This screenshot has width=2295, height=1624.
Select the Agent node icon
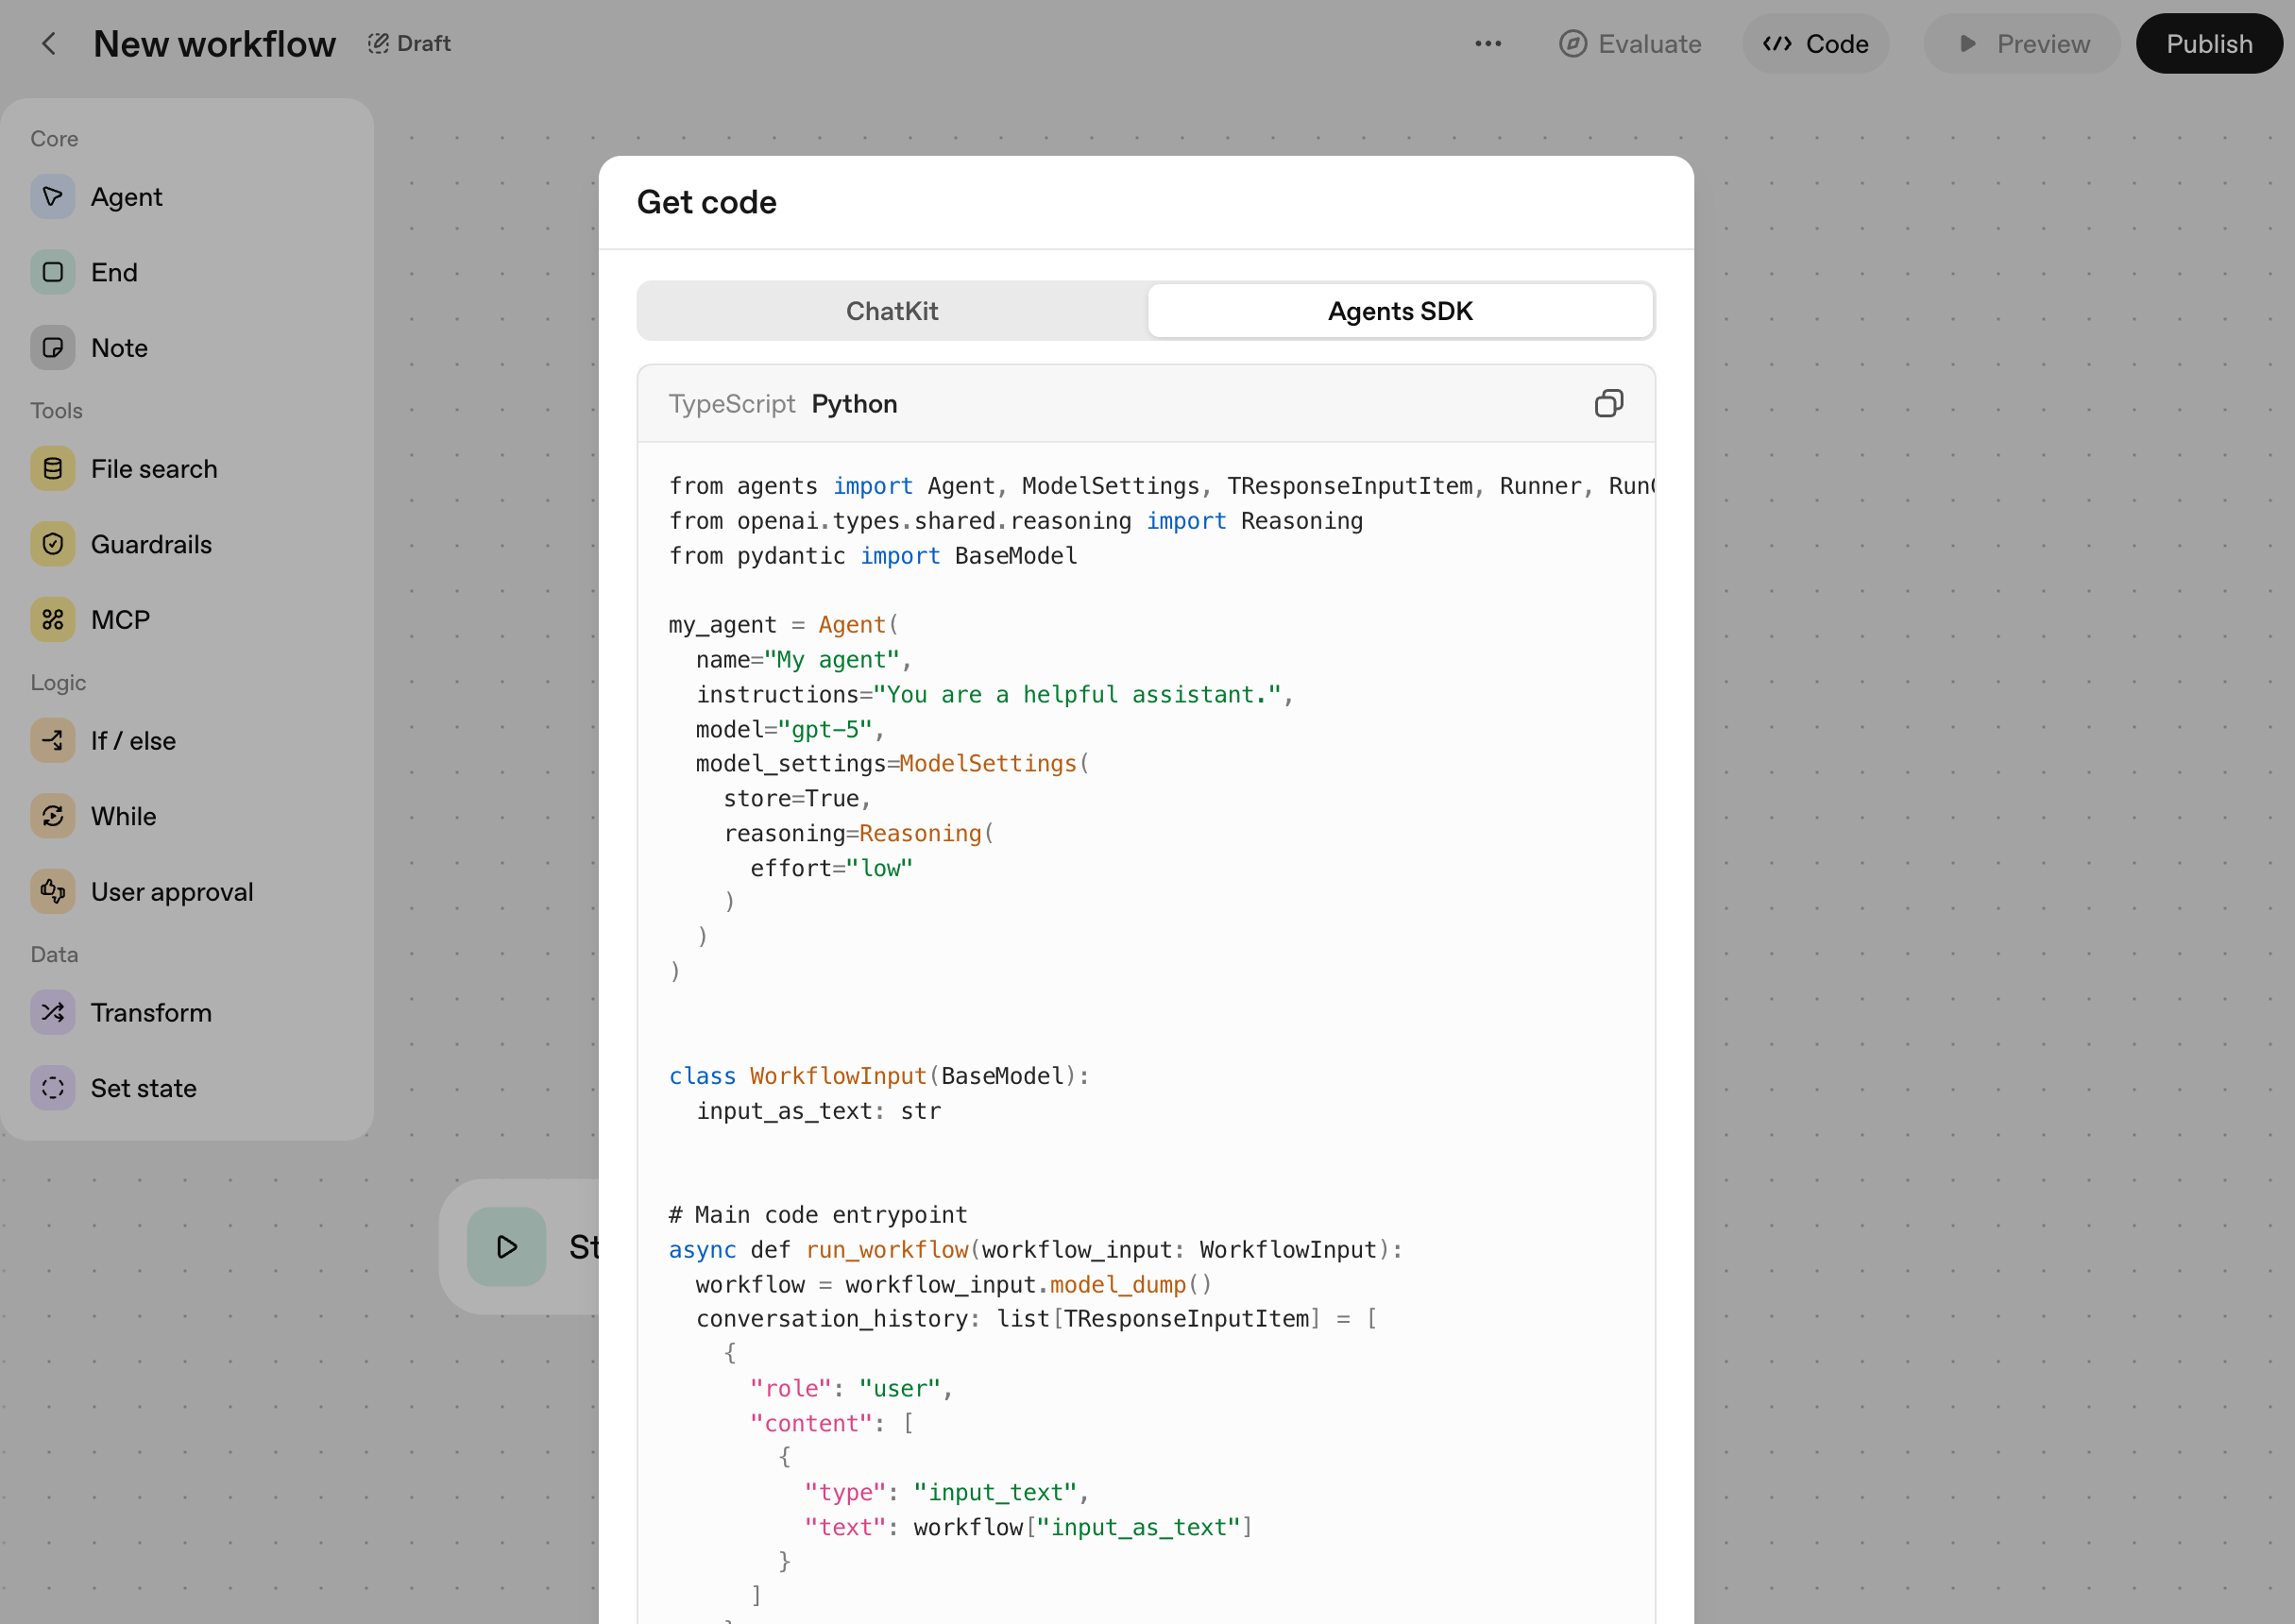point(53,197)
